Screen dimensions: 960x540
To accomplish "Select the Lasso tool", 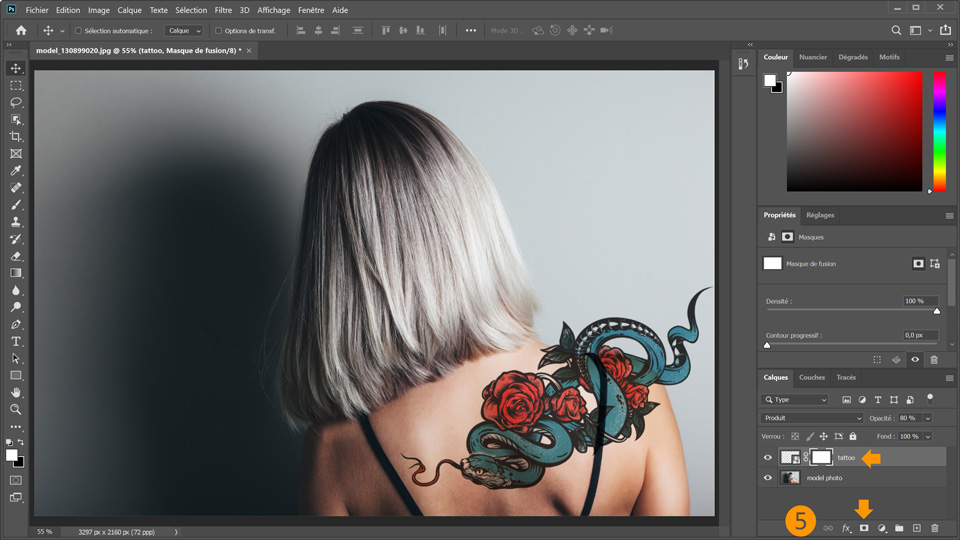I will 16,102.
